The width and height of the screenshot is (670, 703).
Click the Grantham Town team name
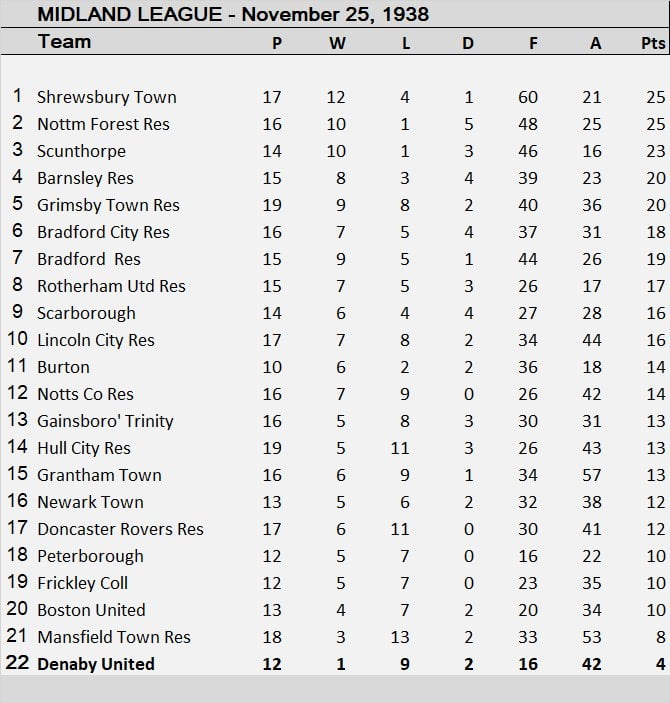pos(99,475)
